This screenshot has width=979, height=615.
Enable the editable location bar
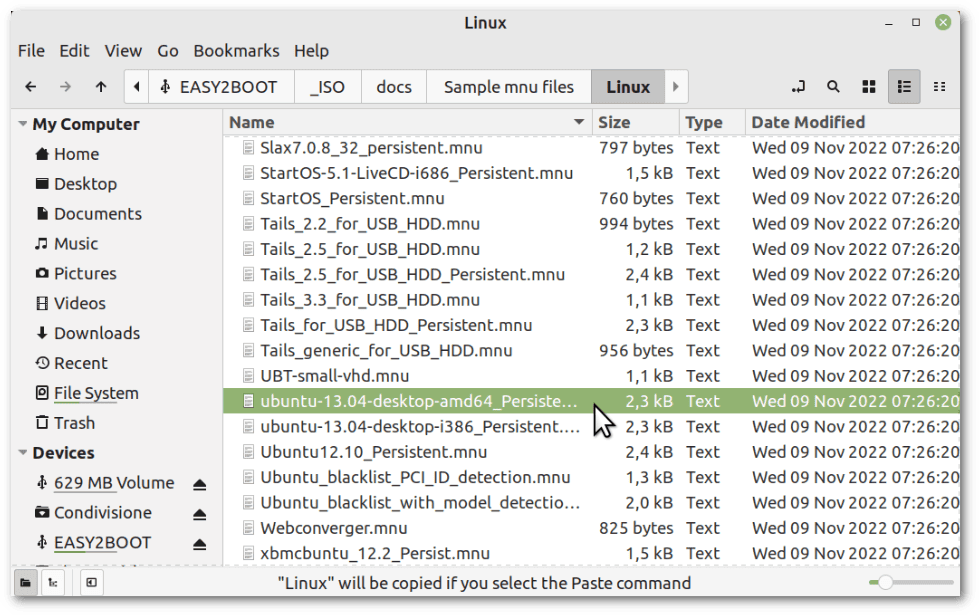799,86
